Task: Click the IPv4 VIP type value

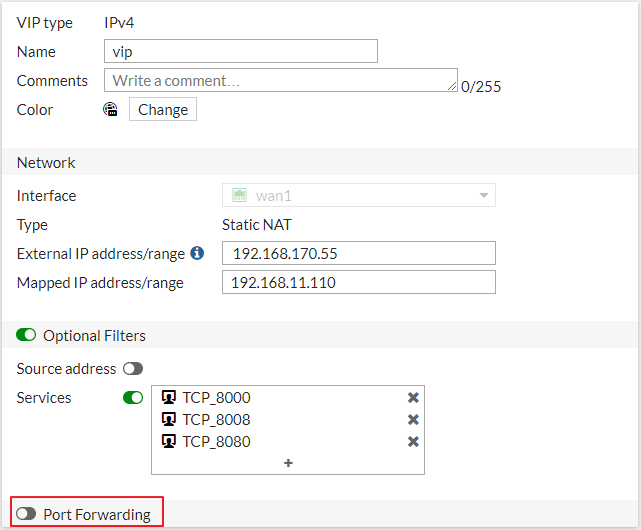Action: click(119, 22)
